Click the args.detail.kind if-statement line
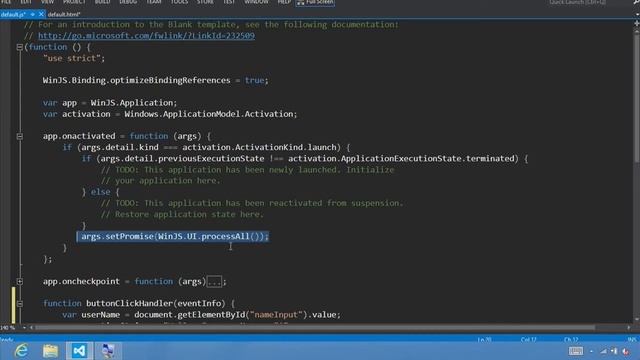The width and height of the screenshot is (640, 360). 206,147
